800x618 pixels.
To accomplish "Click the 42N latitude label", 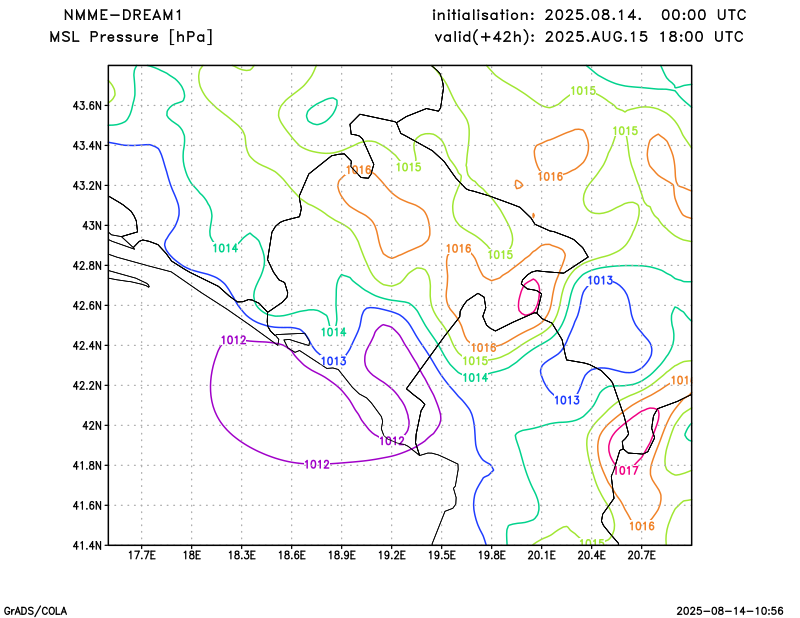I will (92, 425).
